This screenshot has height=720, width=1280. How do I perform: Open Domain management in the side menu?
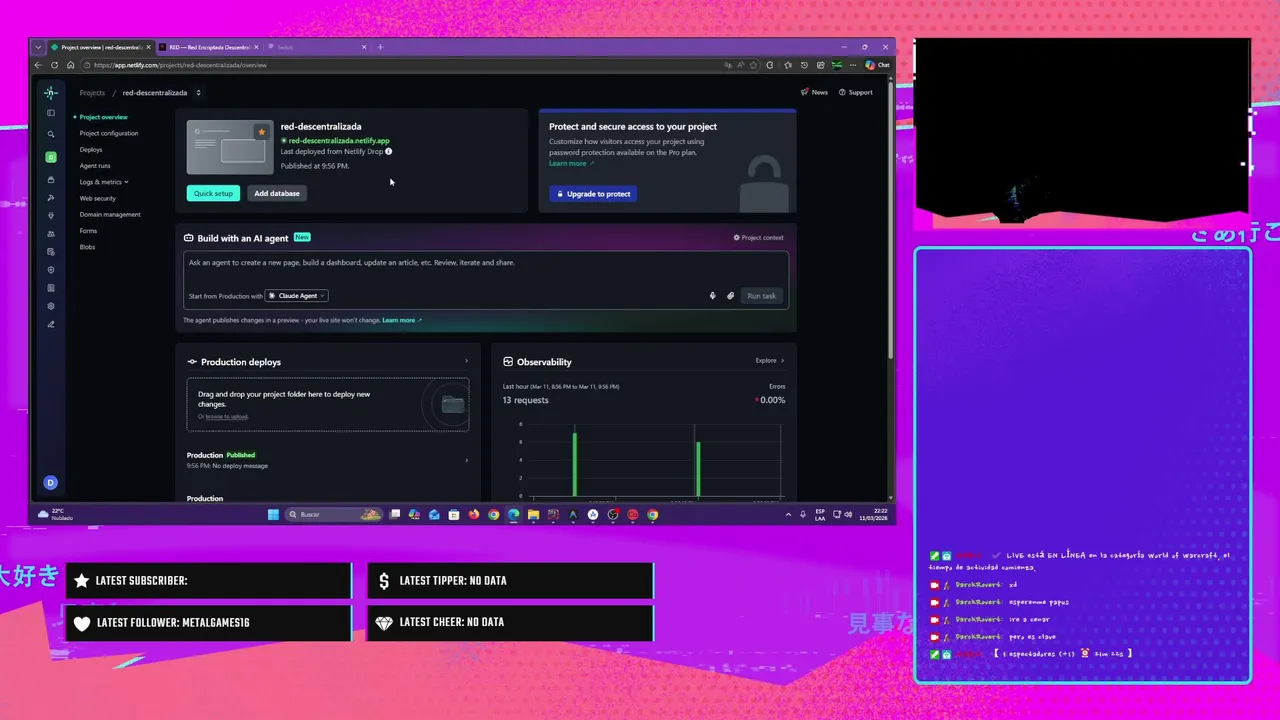[x=110, y=214]
